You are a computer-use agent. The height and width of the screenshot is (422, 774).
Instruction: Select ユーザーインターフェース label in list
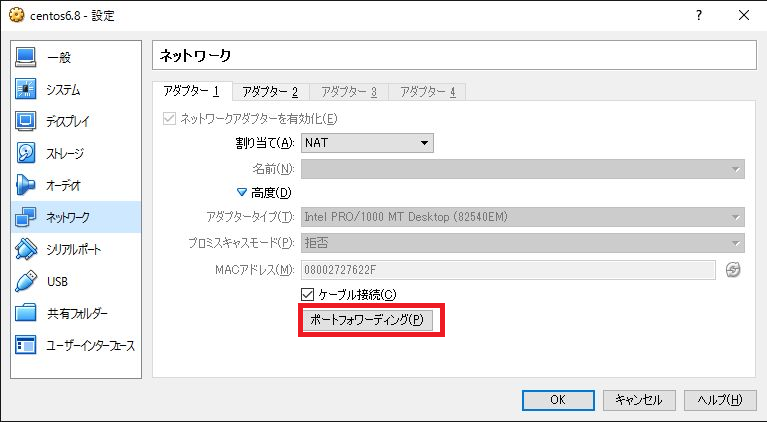[x=90, y=345]
